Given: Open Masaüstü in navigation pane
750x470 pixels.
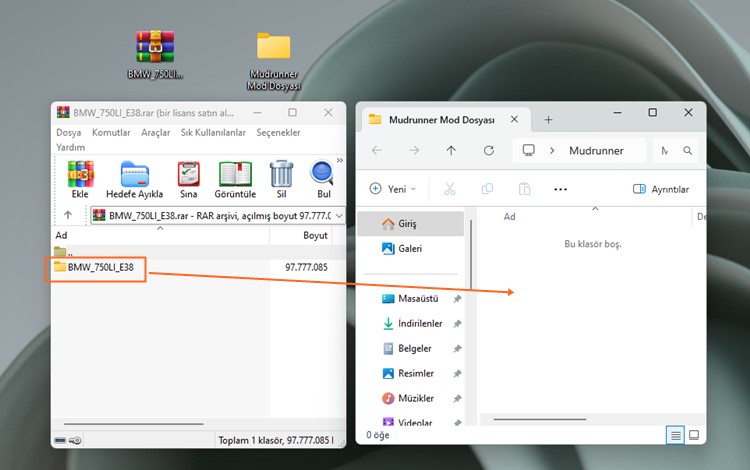Looking at the screenshot, I should (410, 299).
